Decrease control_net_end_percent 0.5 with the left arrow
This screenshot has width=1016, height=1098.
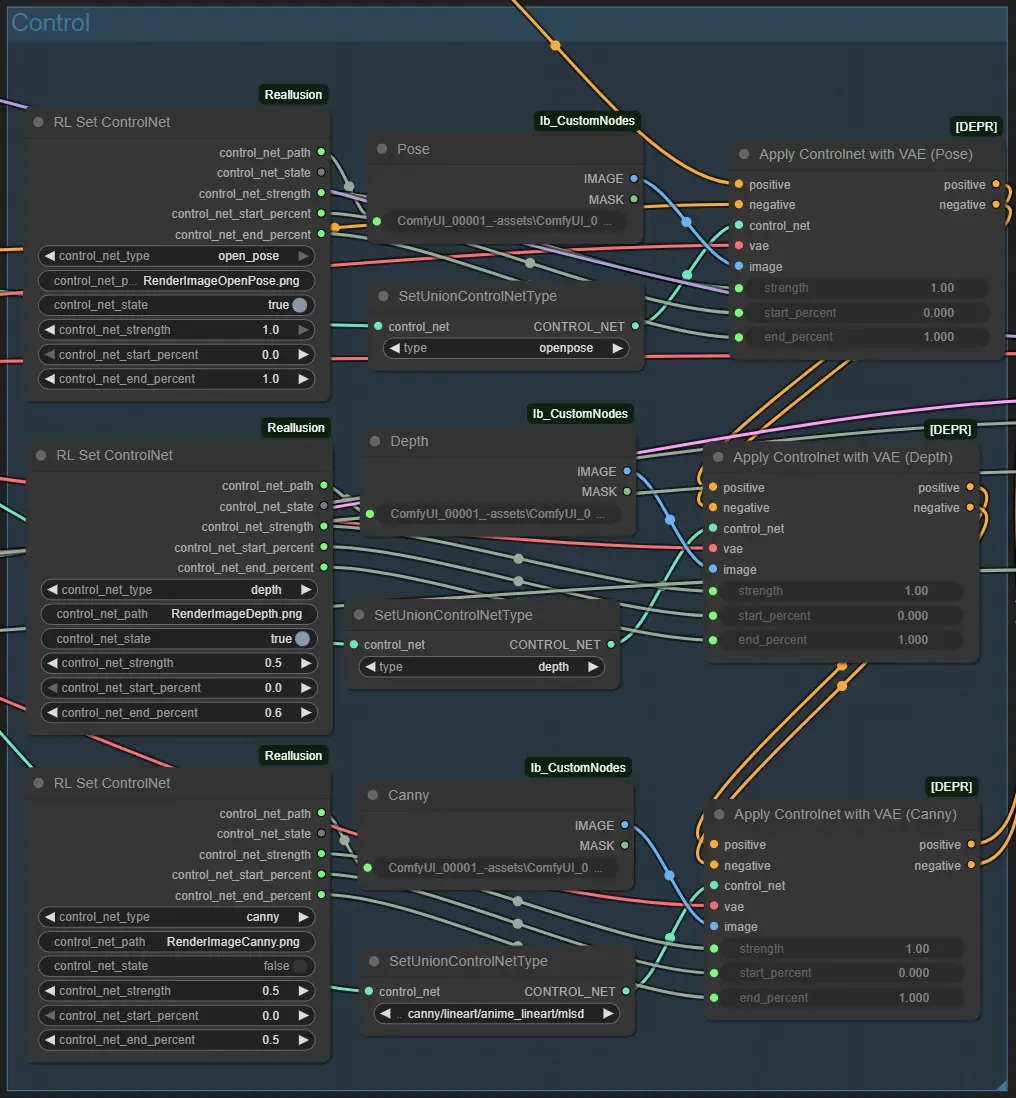[49, 1040]
